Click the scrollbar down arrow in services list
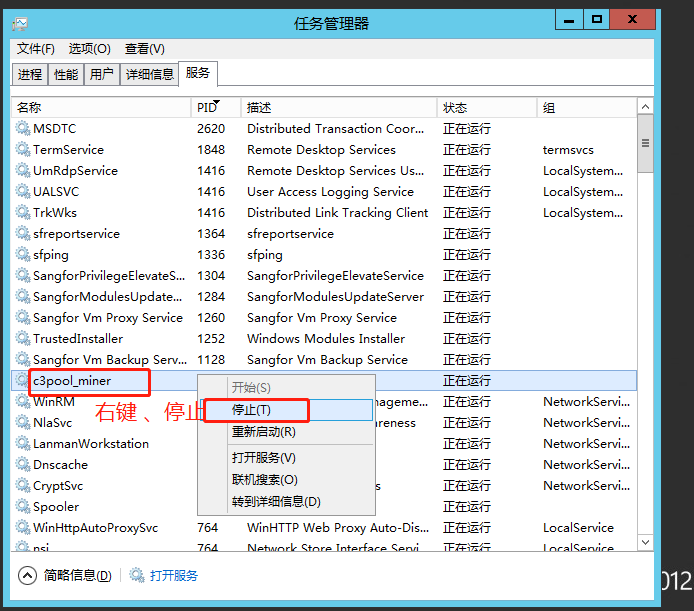Image resolution: width=694 pixels, height=611 pixels. coord(646,544)
